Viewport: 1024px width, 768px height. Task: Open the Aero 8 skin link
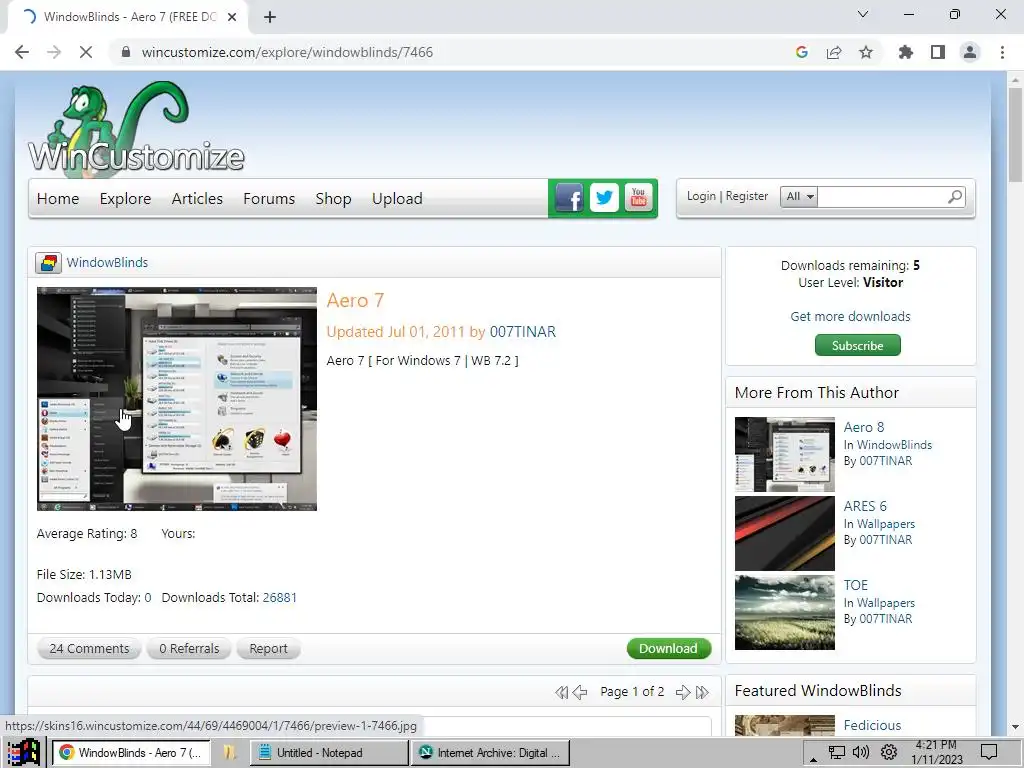(863, 427)
